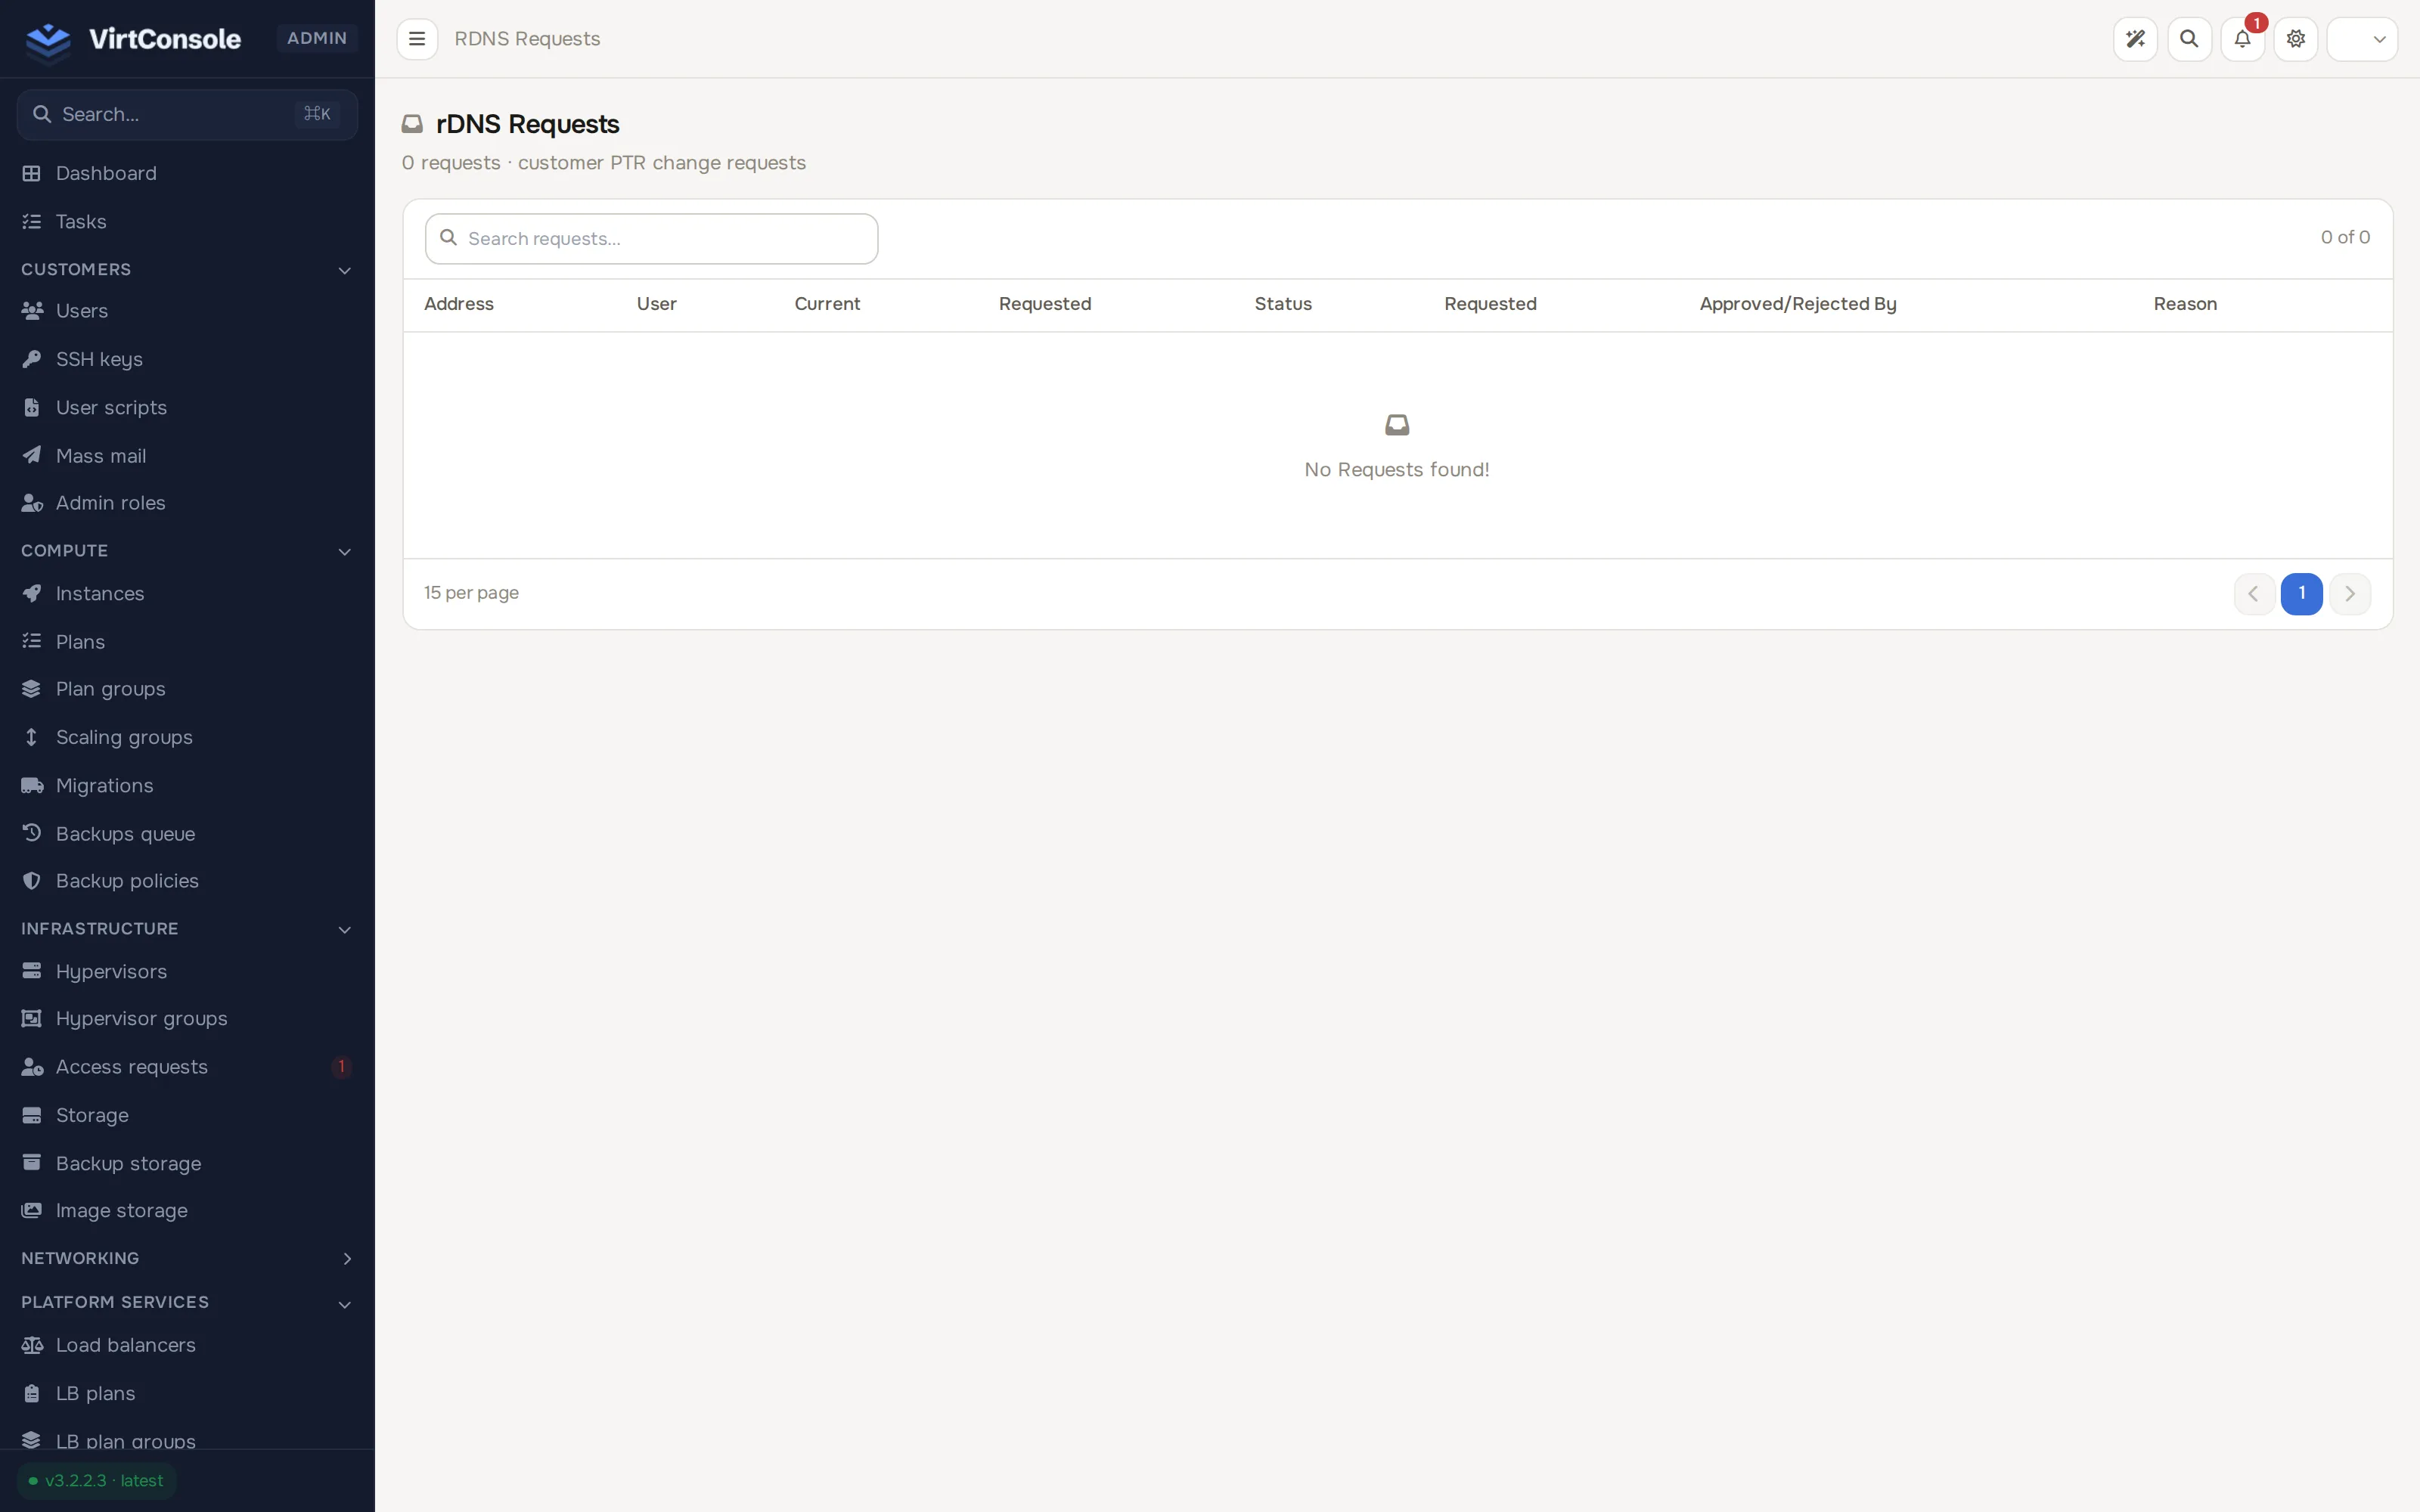Viewport: 2420px width, 1512px height.
Task: Click the Backup policies shield icon
Action: tap(32, 881)
